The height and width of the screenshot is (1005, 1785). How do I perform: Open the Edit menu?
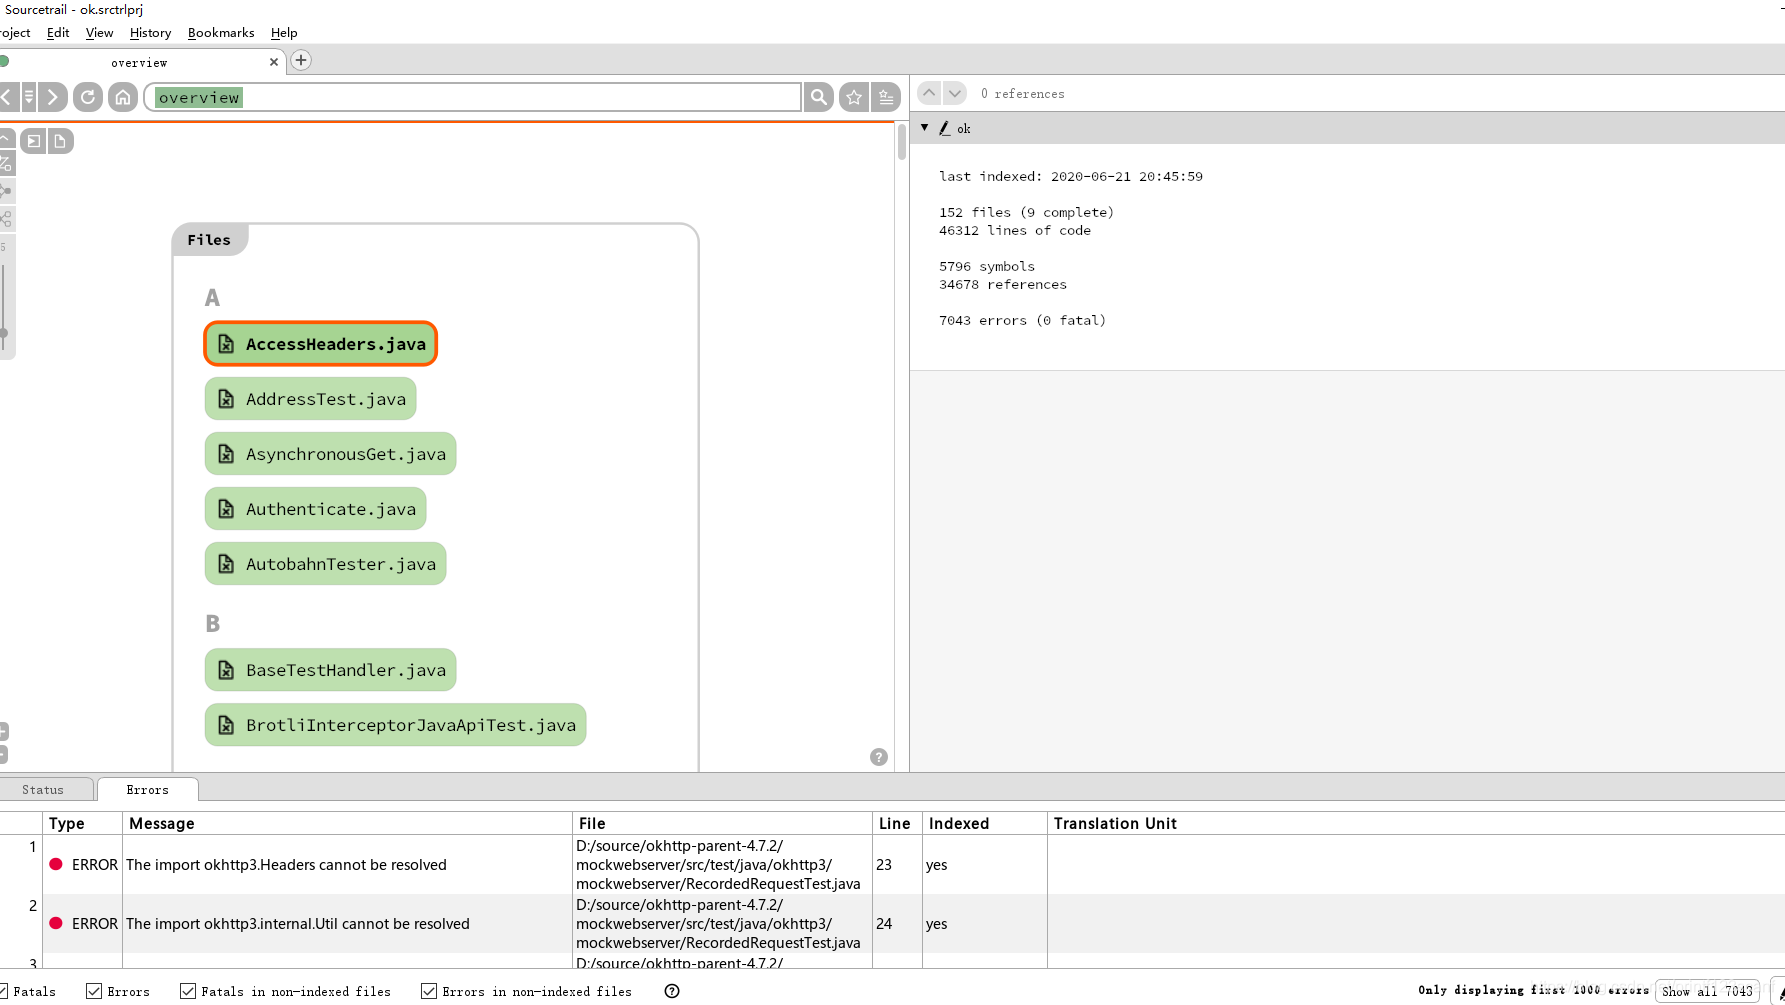click(58, 33)
